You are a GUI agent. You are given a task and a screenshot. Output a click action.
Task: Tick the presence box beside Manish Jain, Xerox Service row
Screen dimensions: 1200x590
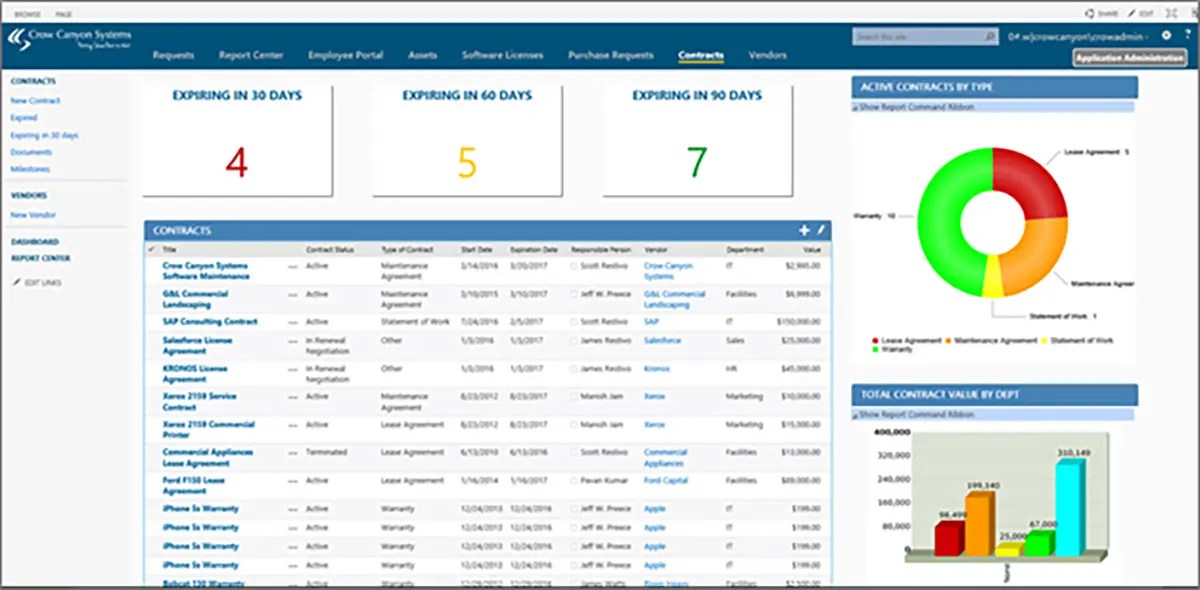point(575,397)
